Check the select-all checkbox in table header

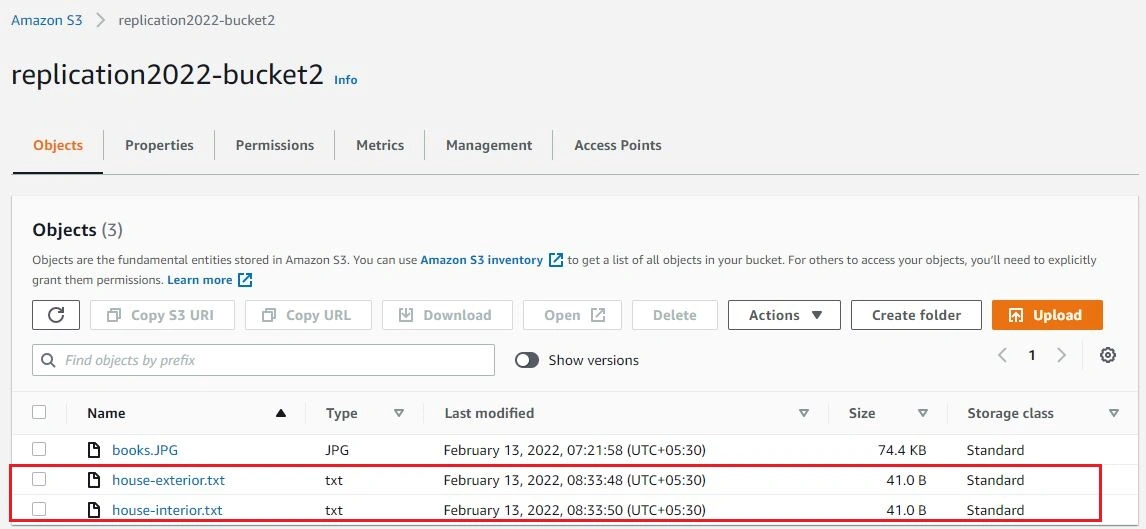[x=39, y=412]
